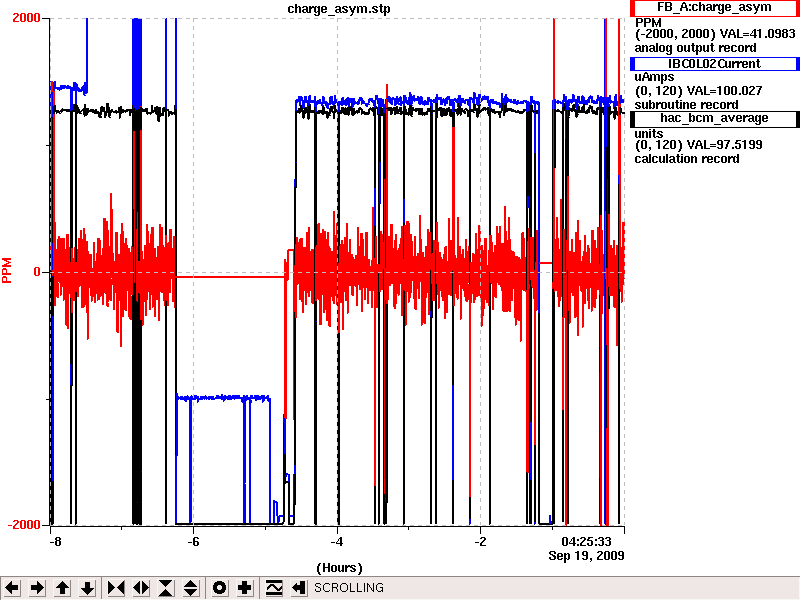Click the -2000 y-axis tick label
The height and width of the screenshot is (600, 800).
[23, 526]
